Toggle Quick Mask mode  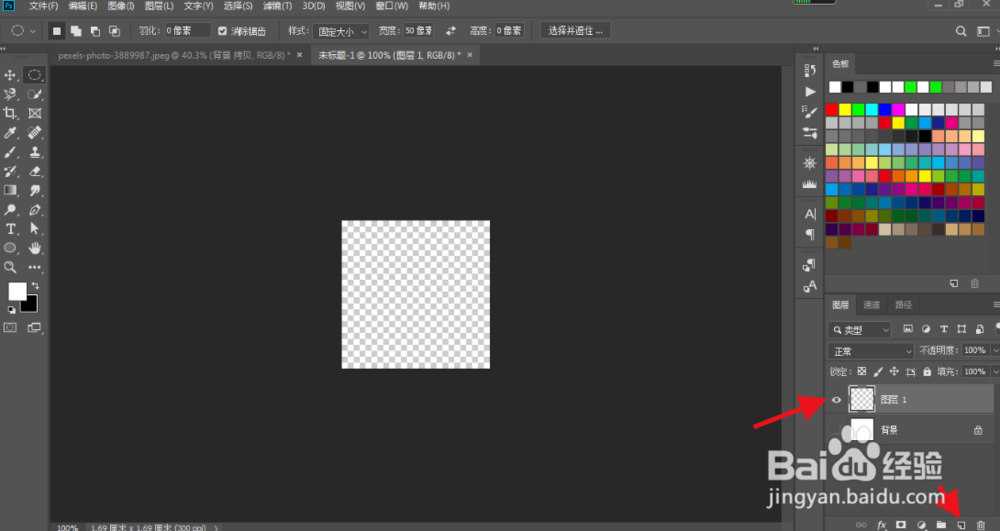[10, 328]
